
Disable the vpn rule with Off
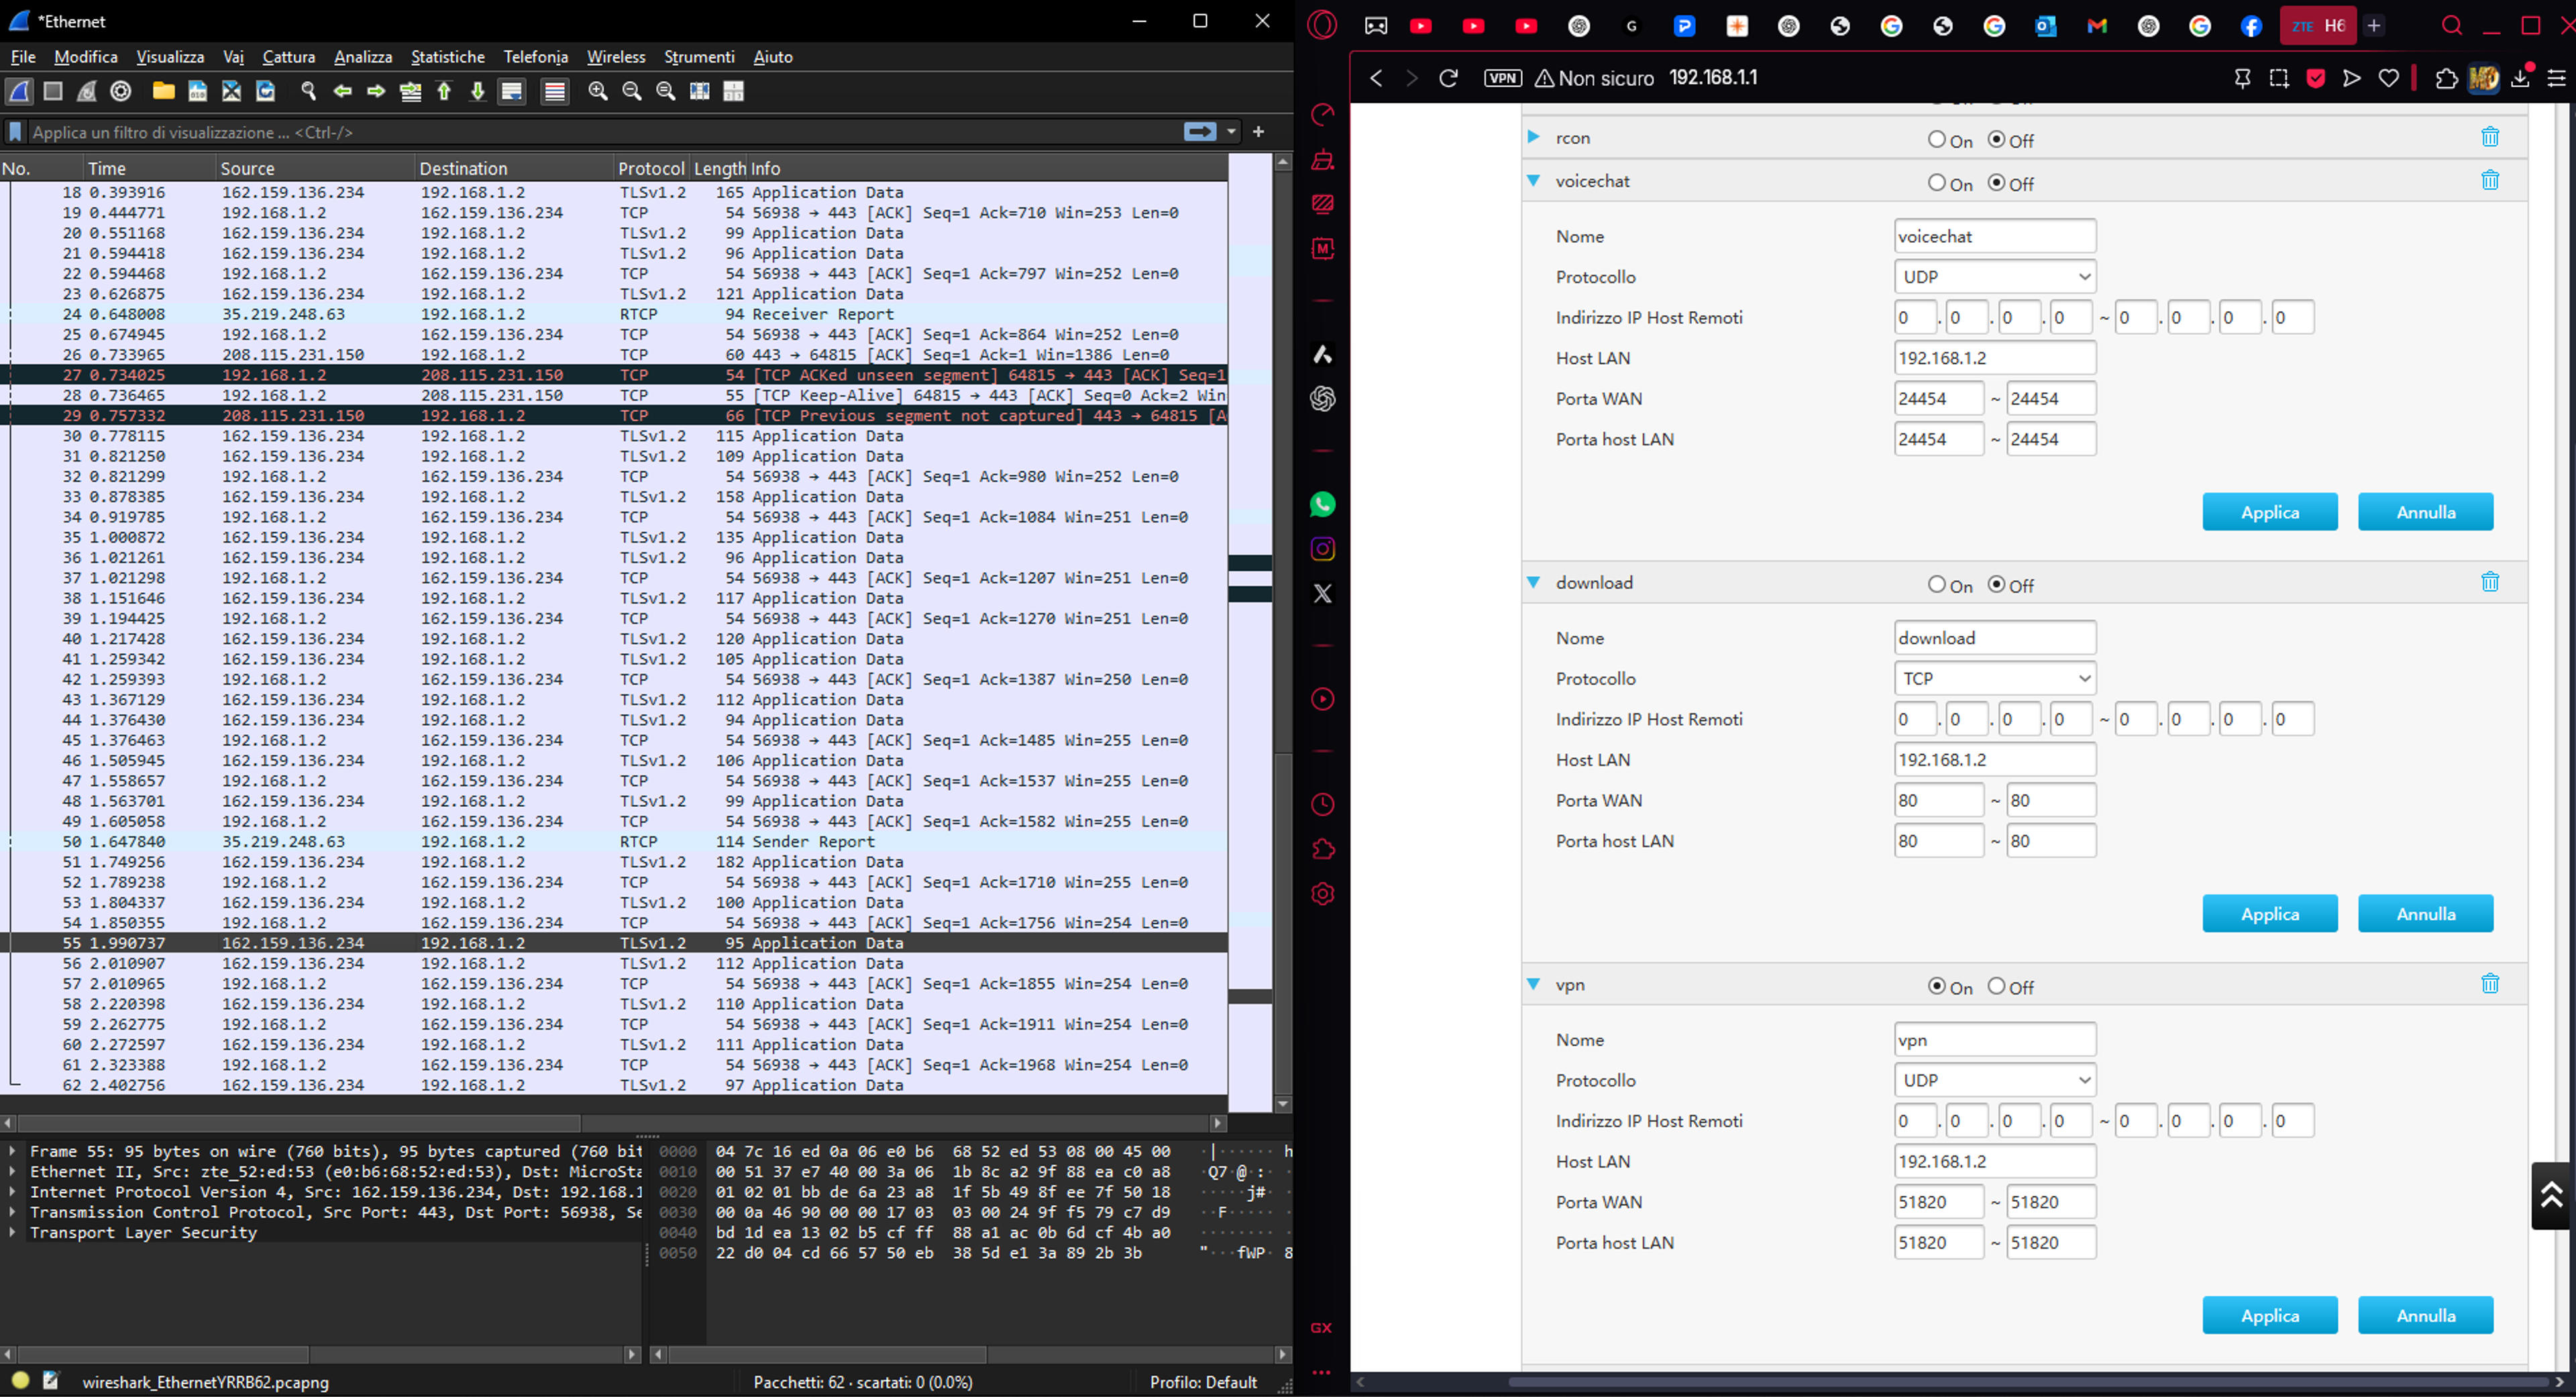tap(1996, 987)
